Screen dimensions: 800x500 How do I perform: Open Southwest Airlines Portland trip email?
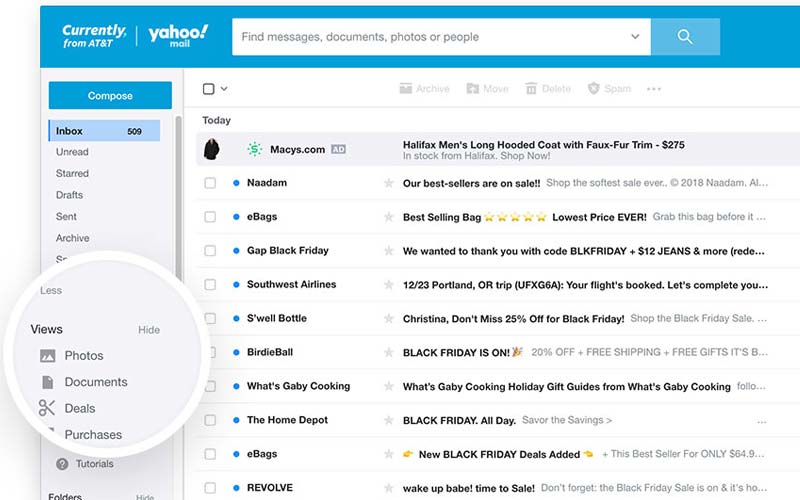tap(497, 285)
